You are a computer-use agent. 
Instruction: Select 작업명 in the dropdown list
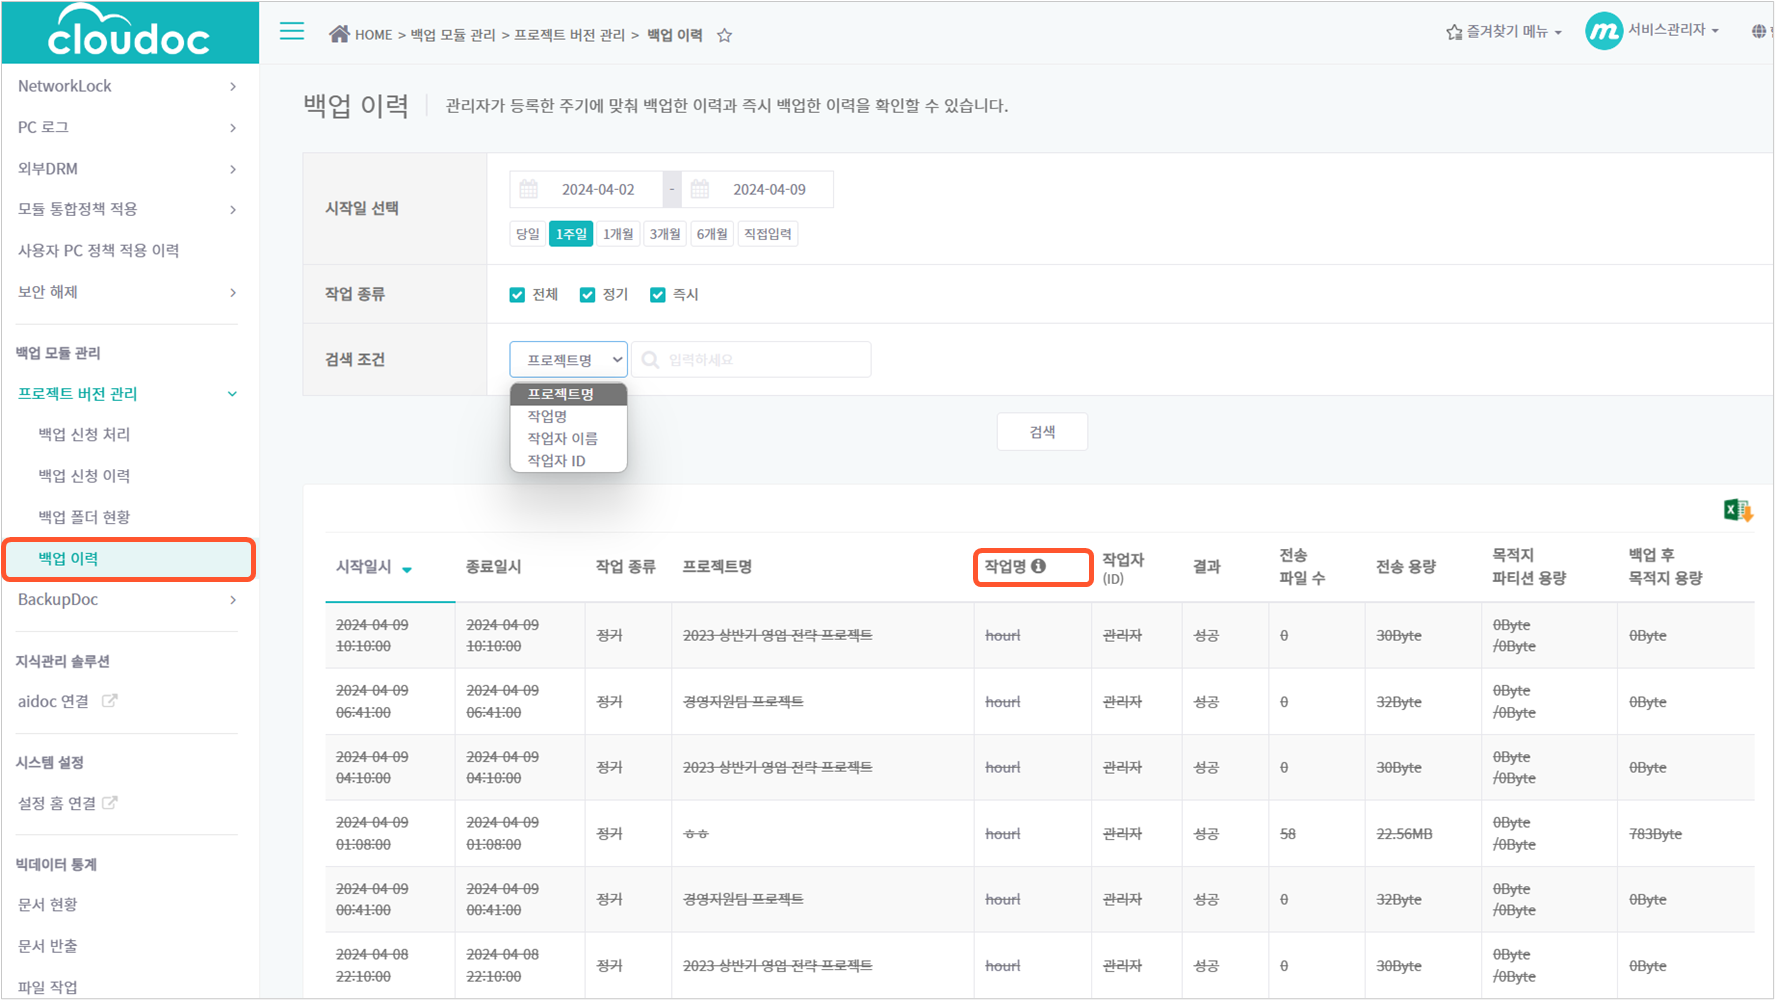point(568,416)
